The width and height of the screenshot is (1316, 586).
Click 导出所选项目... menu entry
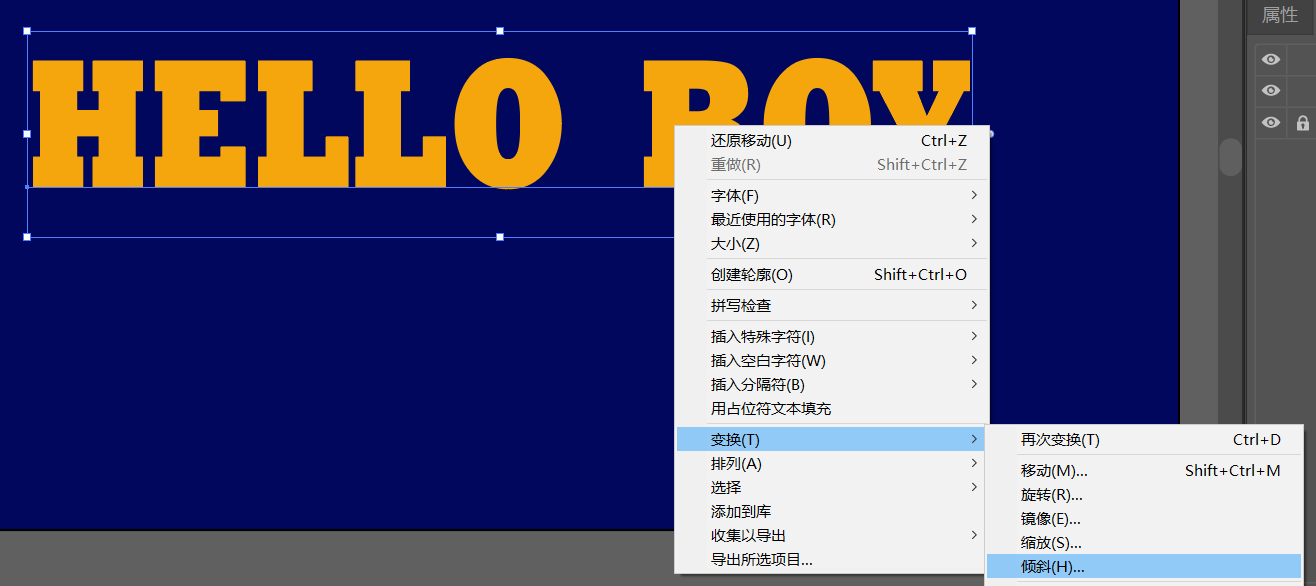(832, 560)
